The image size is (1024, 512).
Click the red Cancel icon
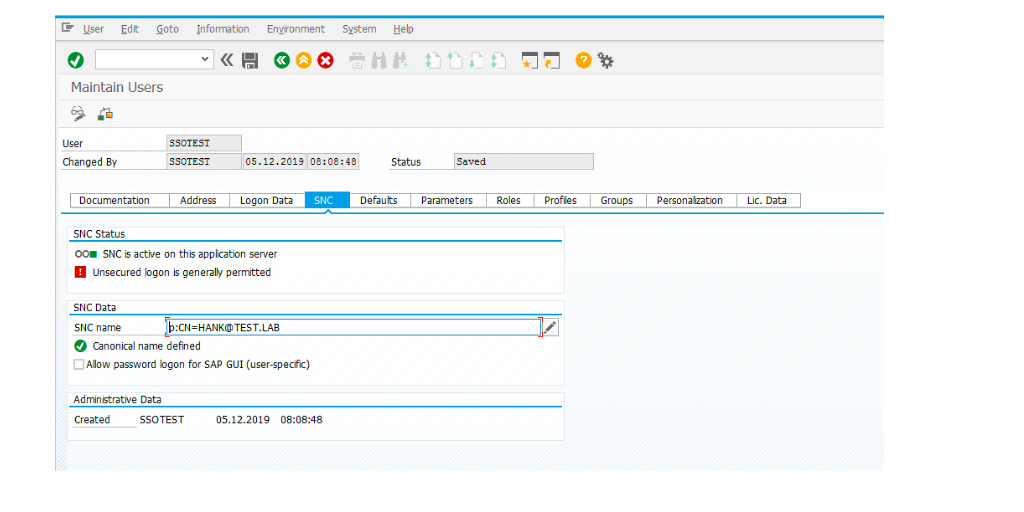pyautogui.click(x=325, y=61)
